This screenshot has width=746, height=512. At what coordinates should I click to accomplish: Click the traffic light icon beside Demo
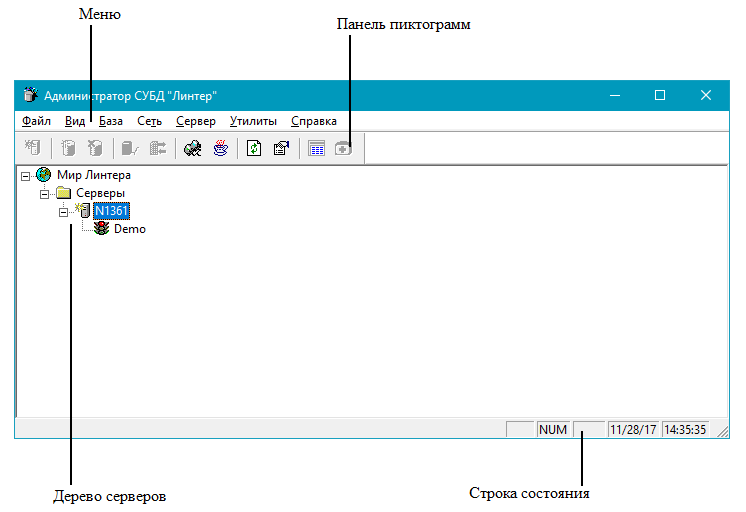coord(102,229)
